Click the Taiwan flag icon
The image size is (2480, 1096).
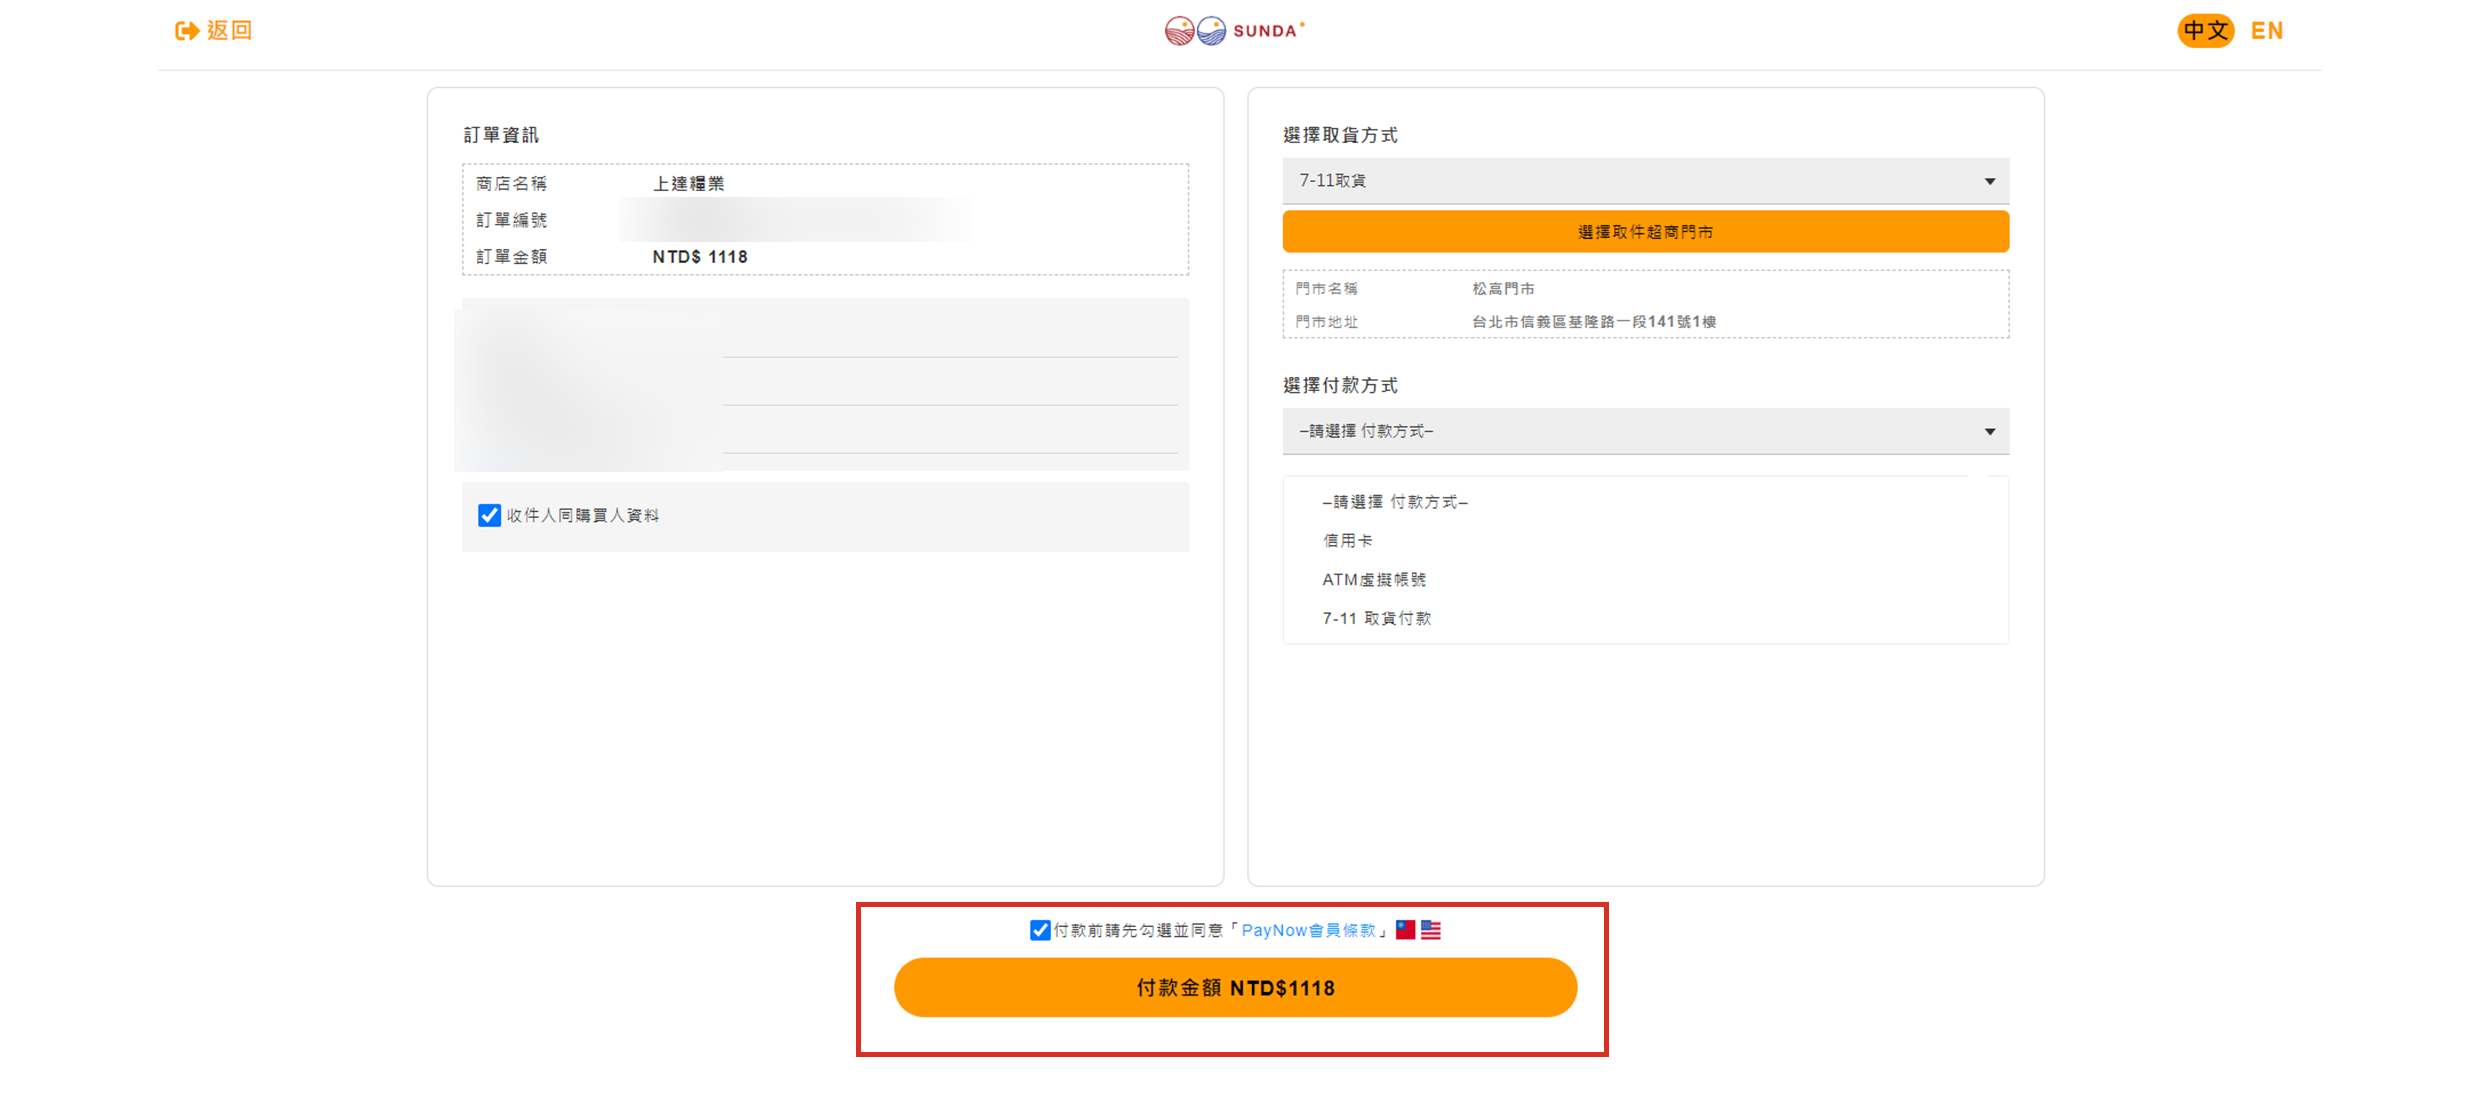click(1405, 929)
